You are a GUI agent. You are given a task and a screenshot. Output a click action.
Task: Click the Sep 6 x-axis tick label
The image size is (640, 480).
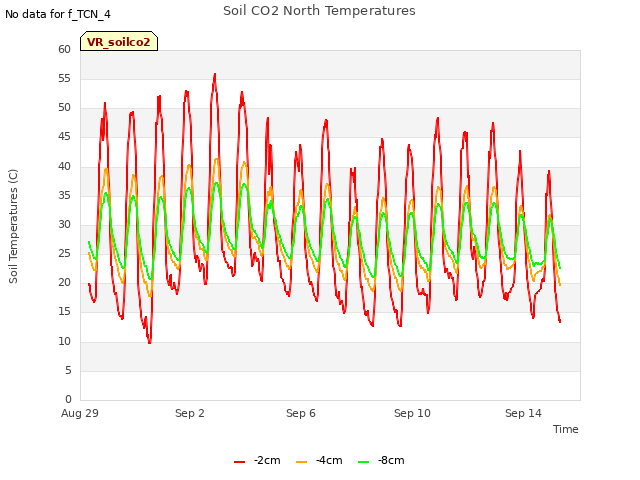click(x=301, y=413)
